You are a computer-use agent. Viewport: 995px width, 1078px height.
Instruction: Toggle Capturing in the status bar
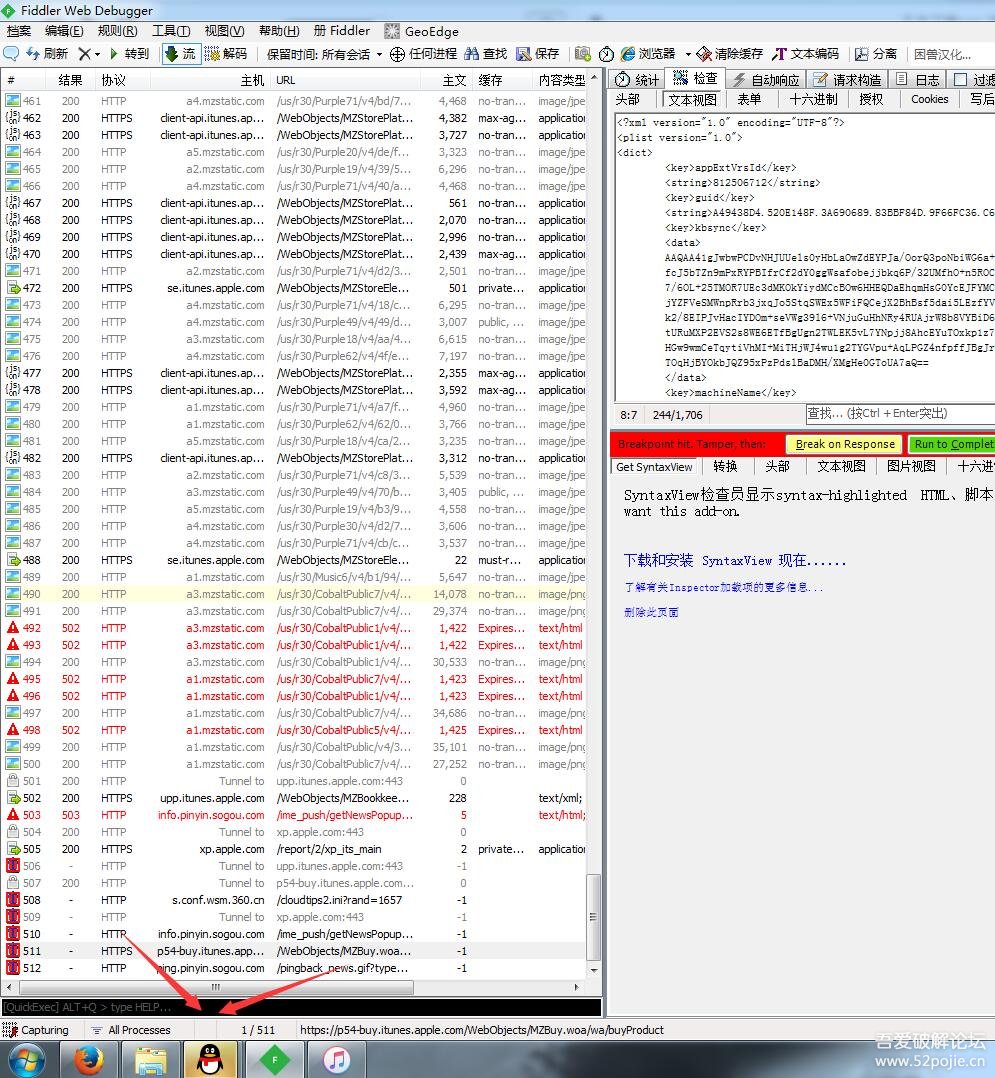click(x=36, y=1030)
